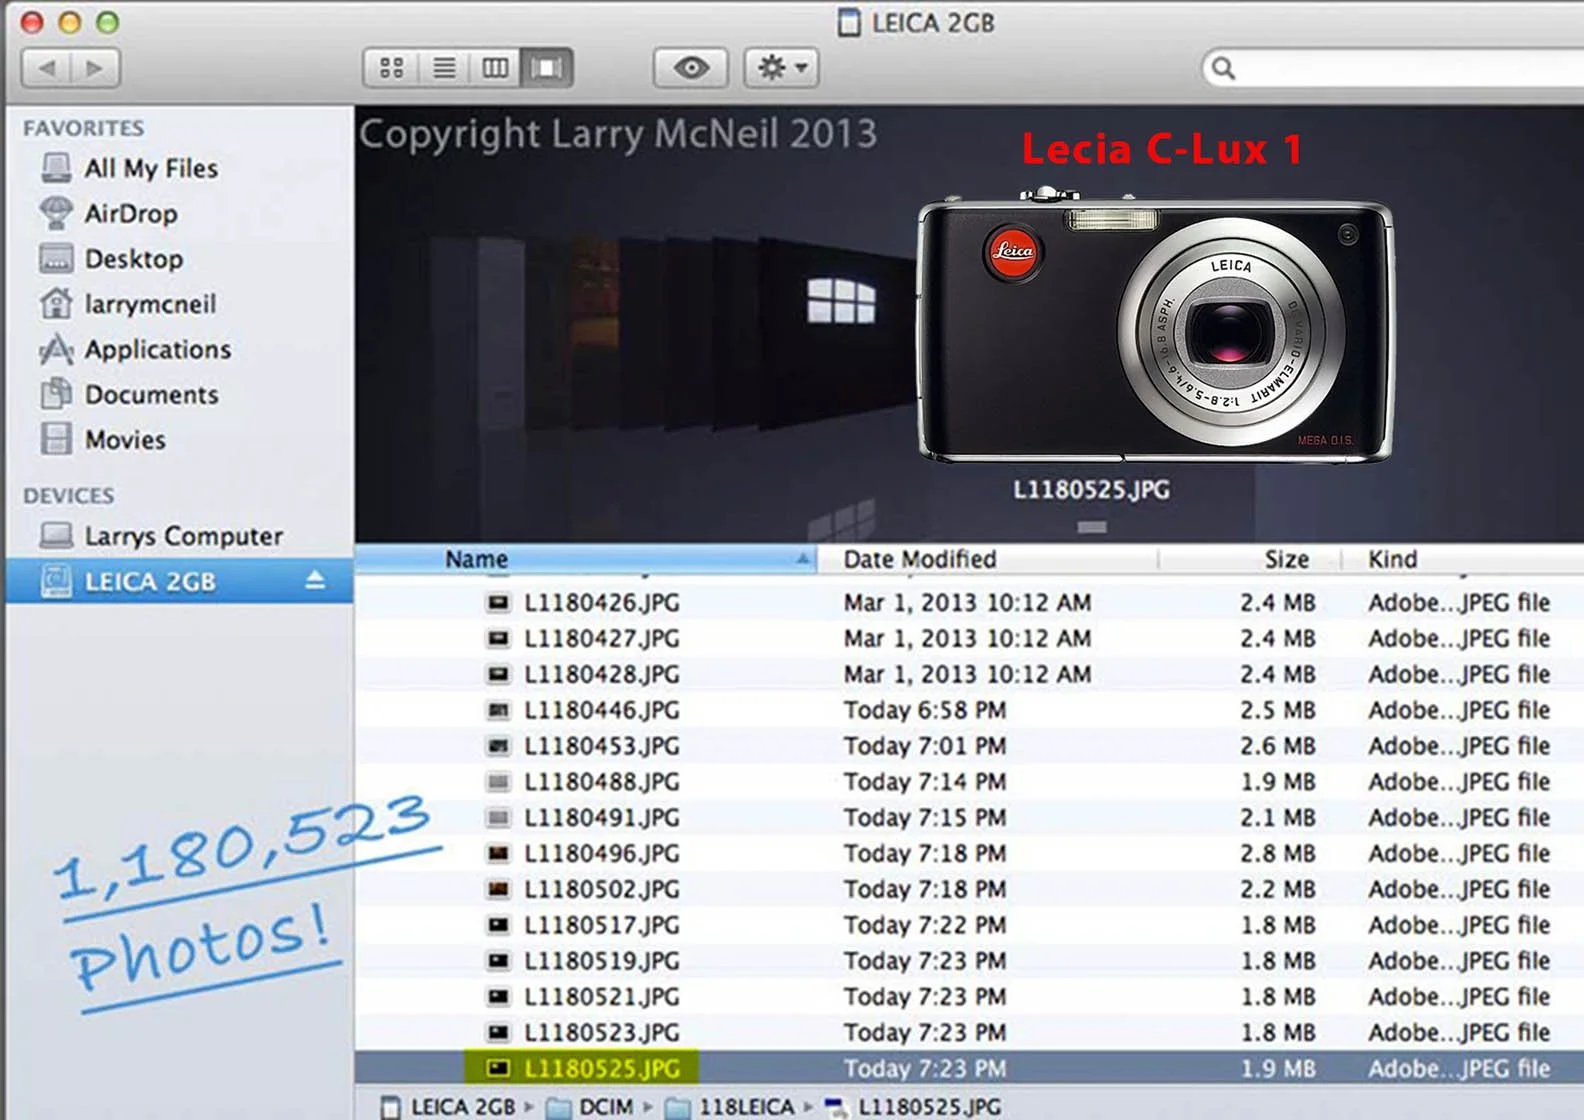Viewport: 1584px width, 1120px height.
Task: Click 'Today 7:14 PM' date cell
Action: tap(925, 781)
